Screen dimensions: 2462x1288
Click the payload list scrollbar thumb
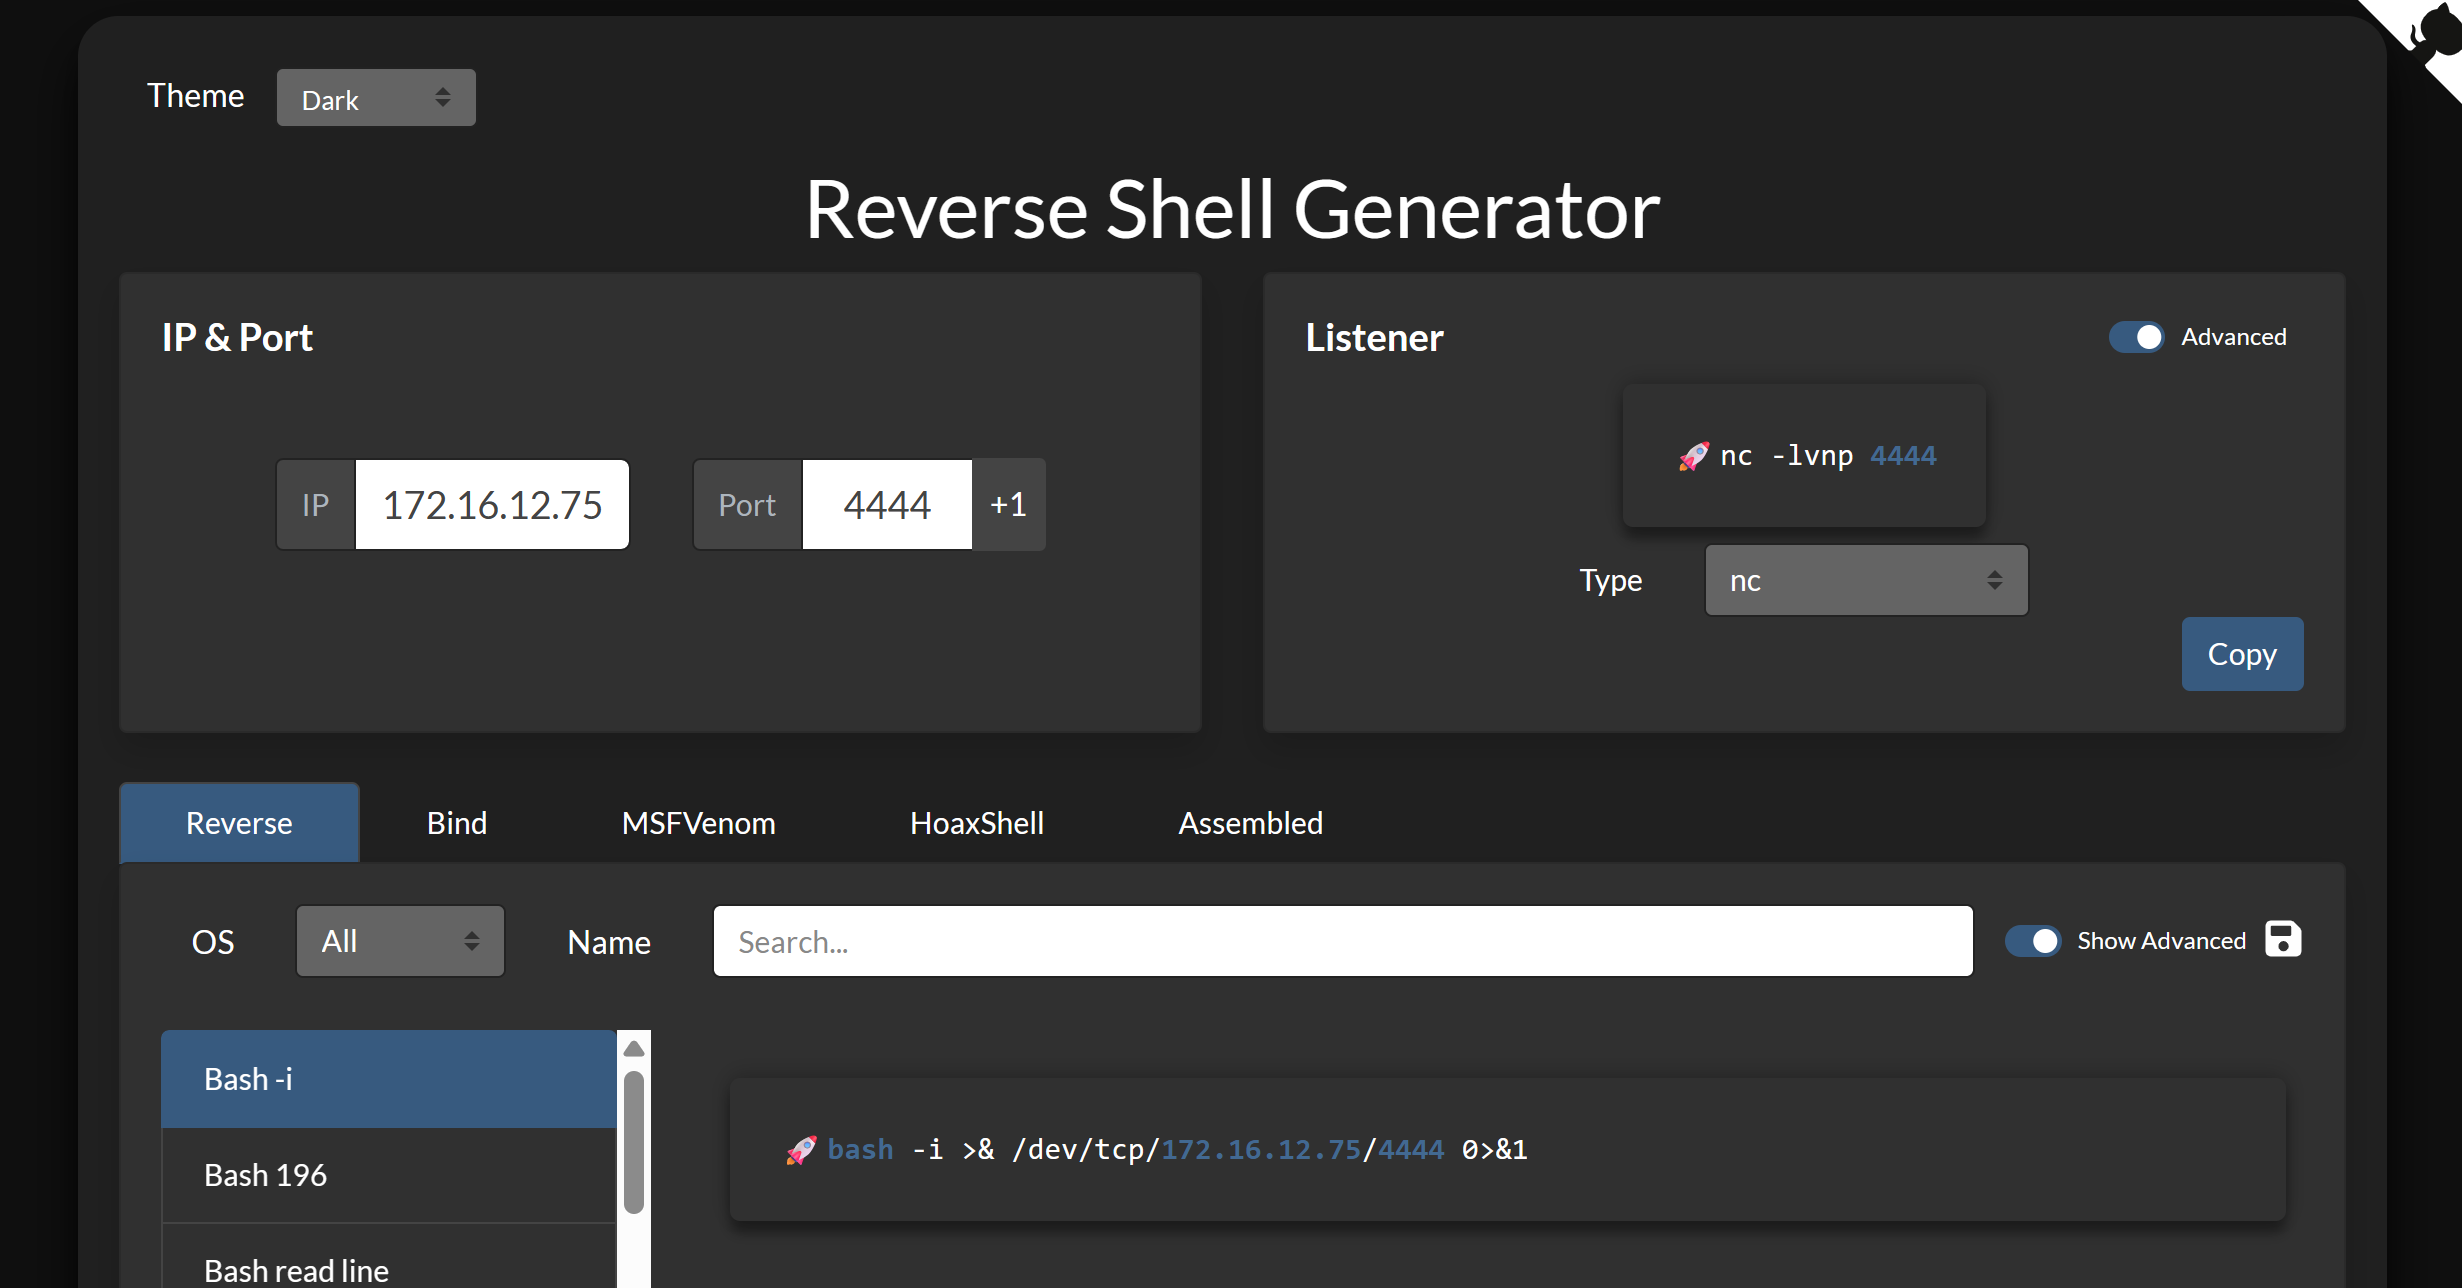click(x=634, y=1142)
